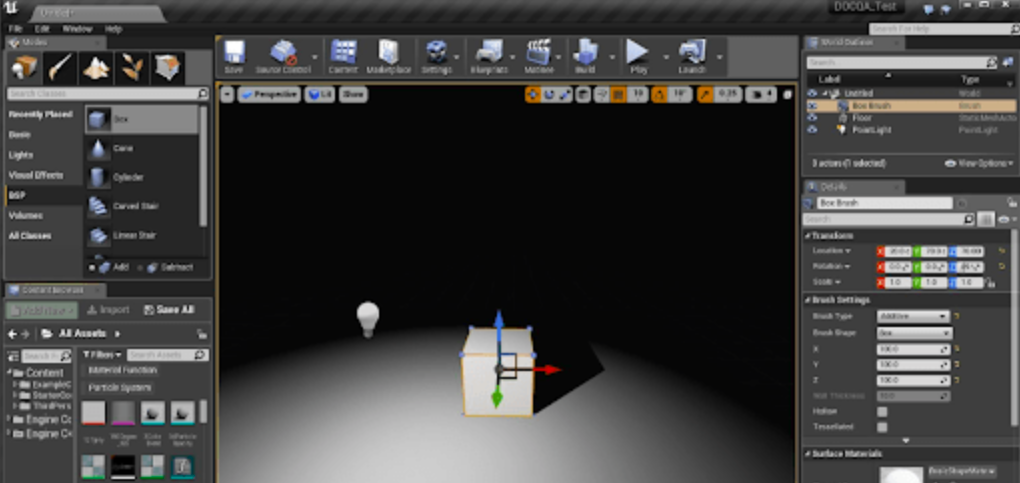
Task: Open View Options in World Outliner
Action: (x=979, y=163)
